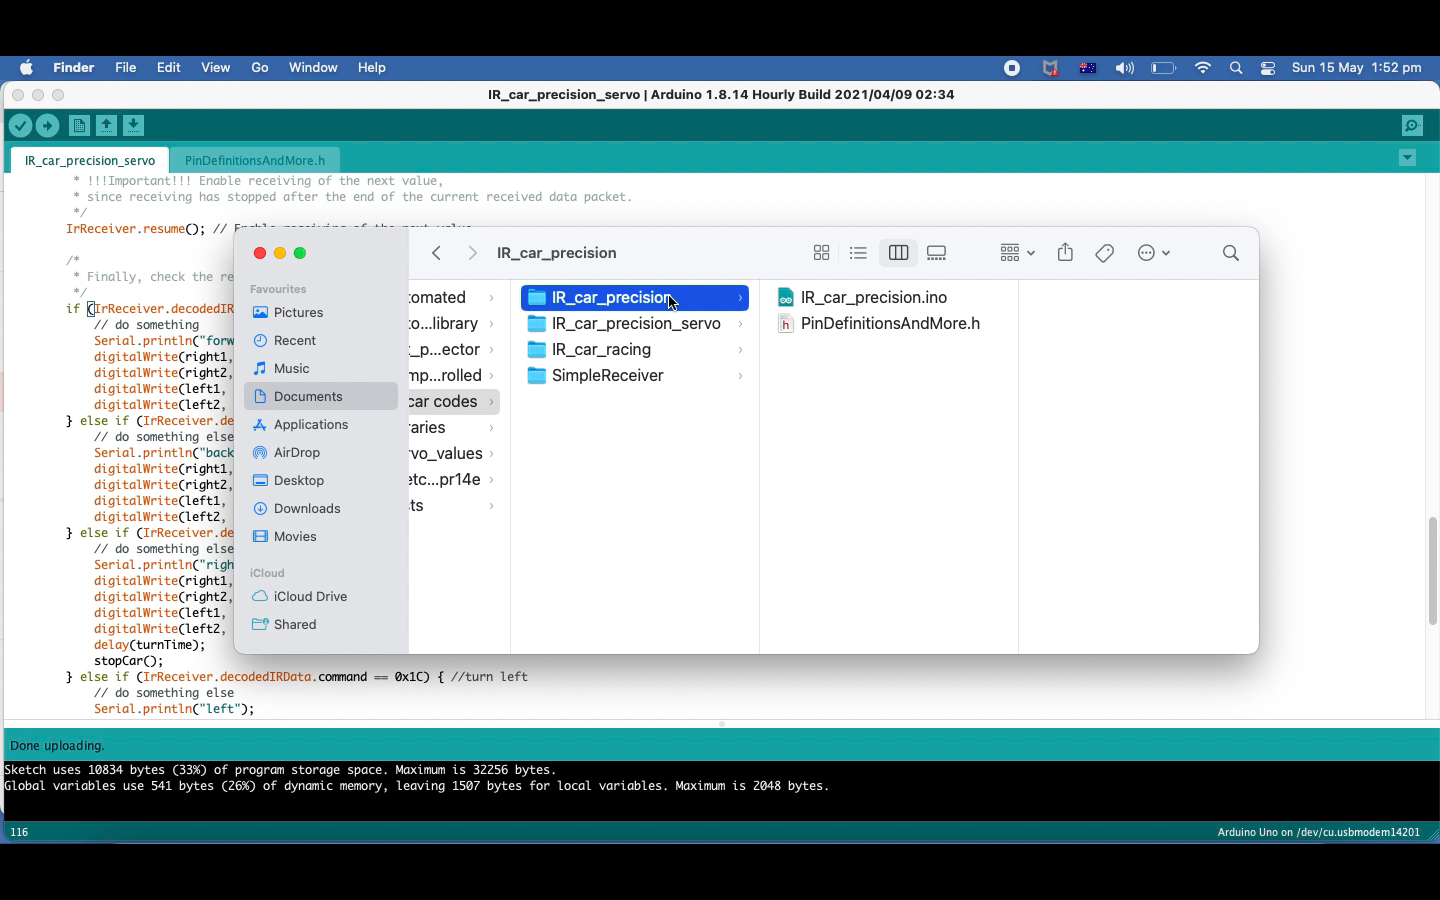Click the flag input source icon
The width and height of the screenshot is (1440, 900).
click(1088, 68)
